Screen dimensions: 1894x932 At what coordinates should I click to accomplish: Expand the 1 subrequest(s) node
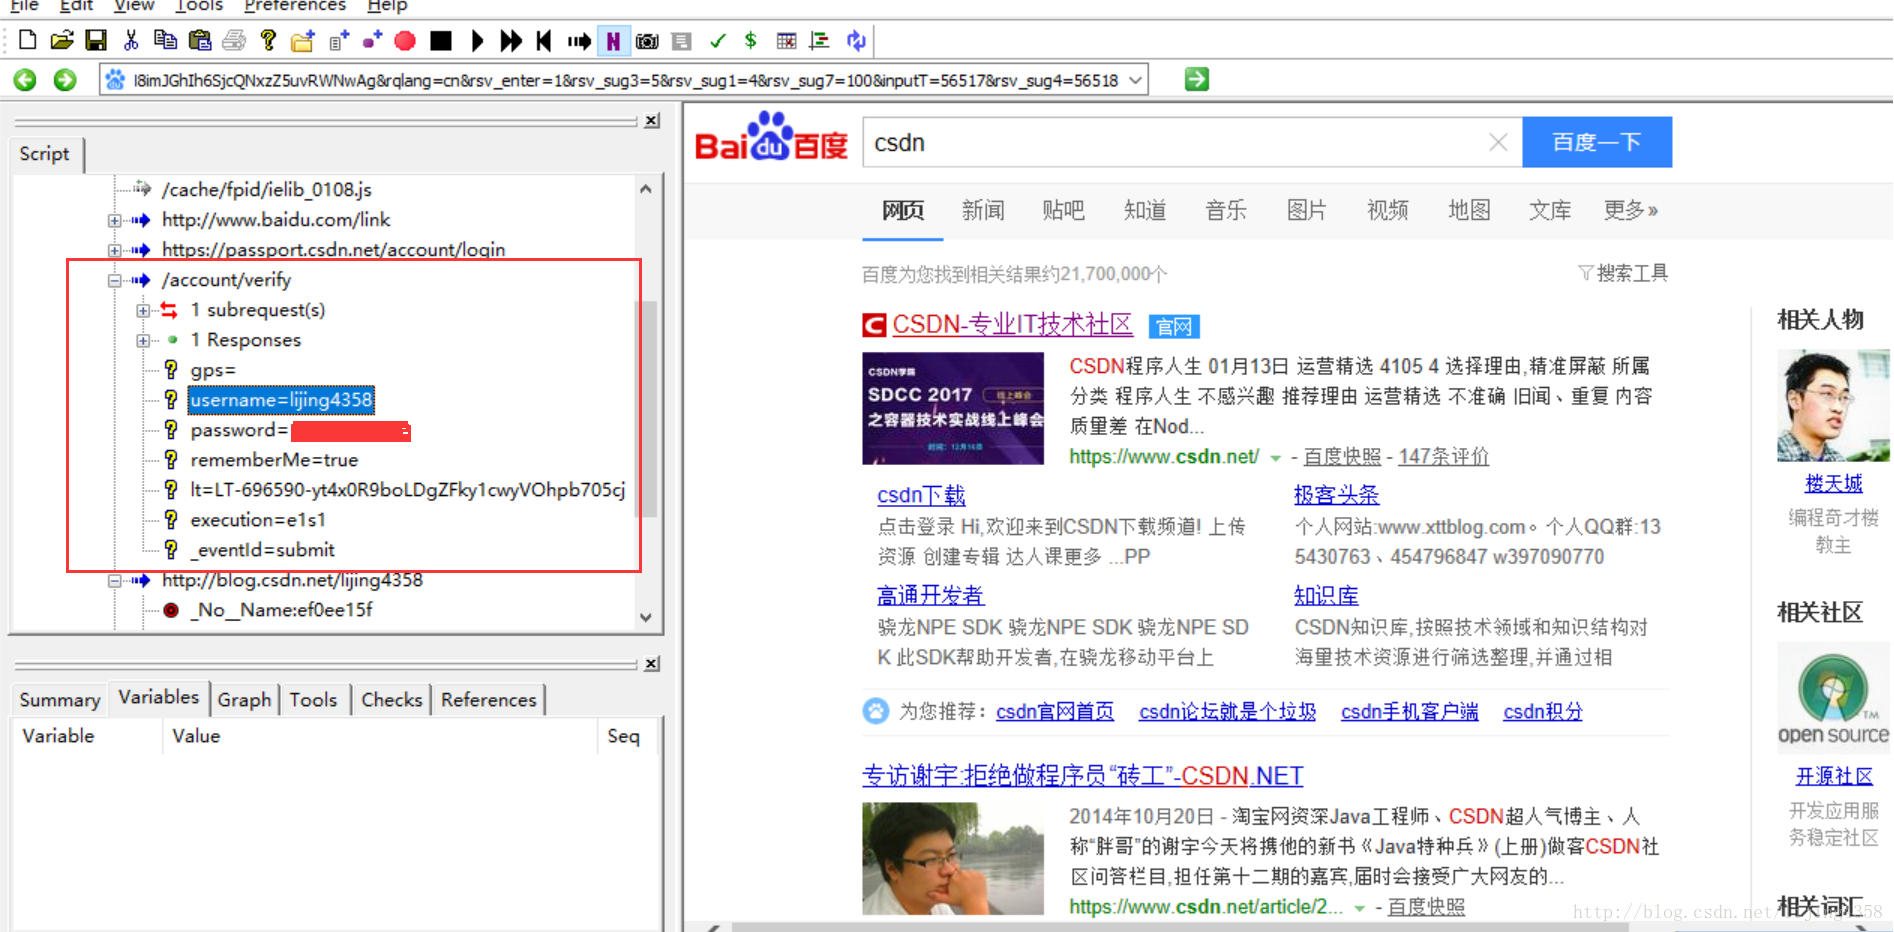pos(143,310)
